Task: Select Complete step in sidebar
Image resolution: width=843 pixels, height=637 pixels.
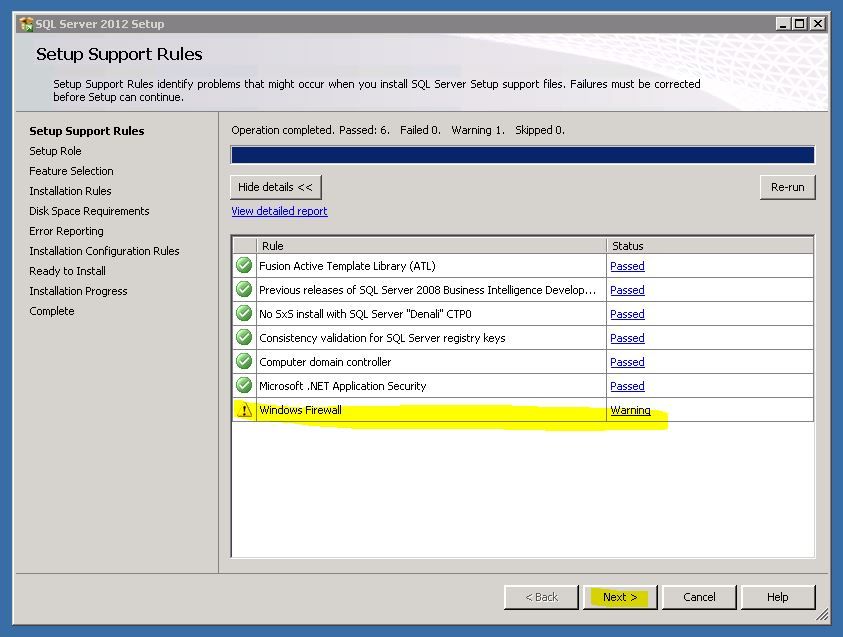Action: [x=52, y=311]
